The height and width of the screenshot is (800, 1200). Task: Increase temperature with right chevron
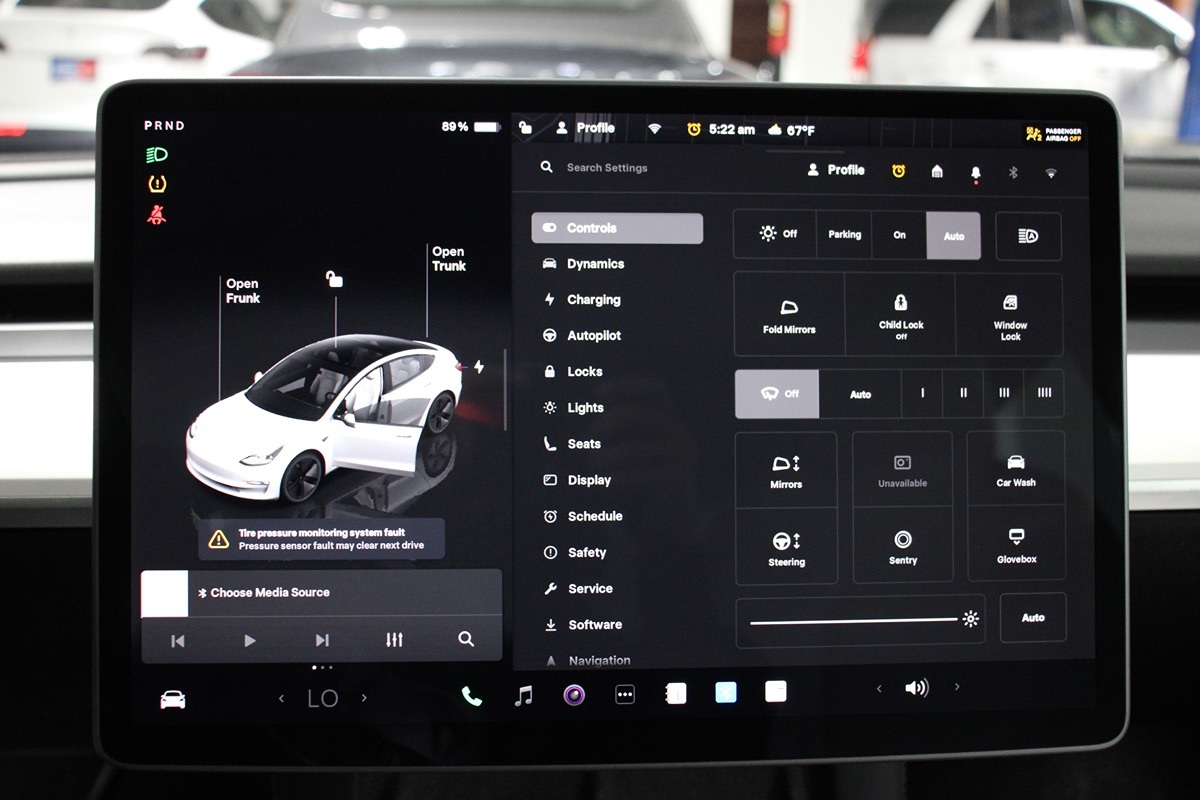click(x=364, y=698)
